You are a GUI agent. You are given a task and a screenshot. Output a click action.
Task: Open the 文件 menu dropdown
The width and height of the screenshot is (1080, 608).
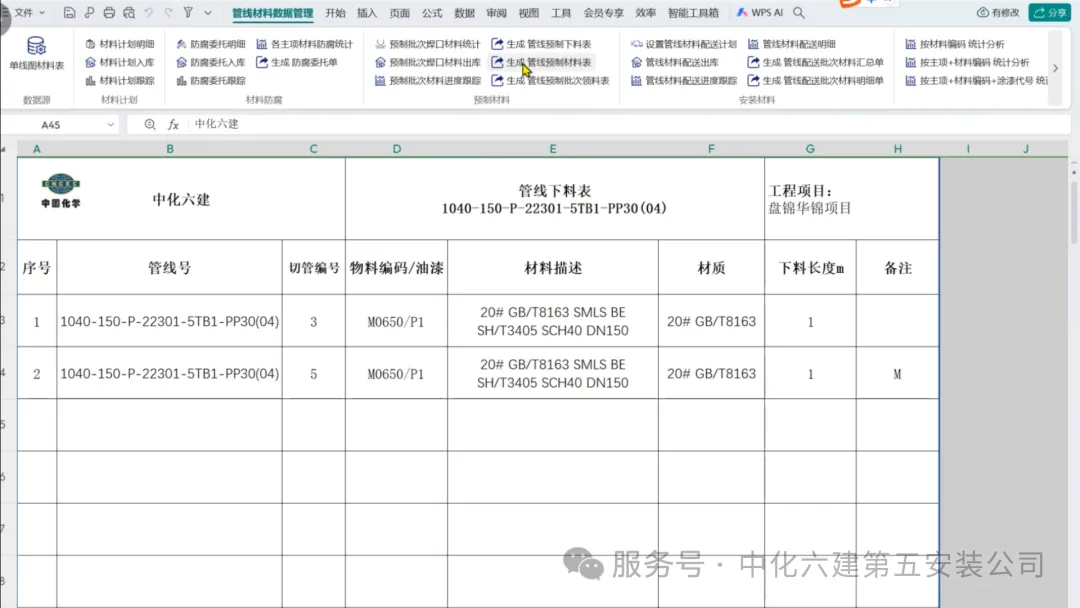tap(29, 12)
